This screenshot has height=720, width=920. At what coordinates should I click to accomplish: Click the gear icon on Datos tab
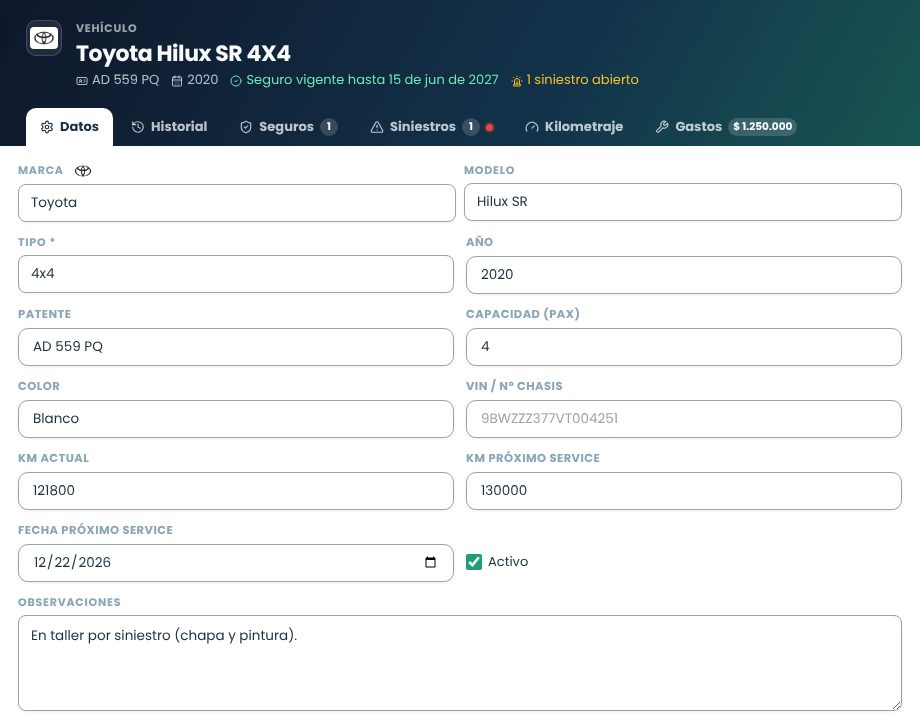click(47, 127)
